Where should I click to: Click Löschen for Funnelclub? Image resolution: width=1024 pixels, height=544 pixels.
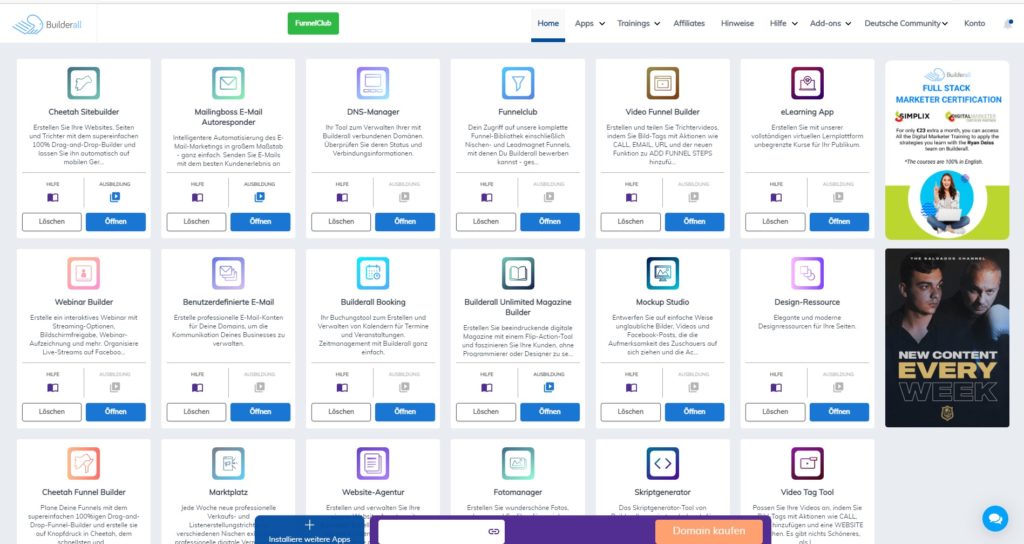point(485,221)
